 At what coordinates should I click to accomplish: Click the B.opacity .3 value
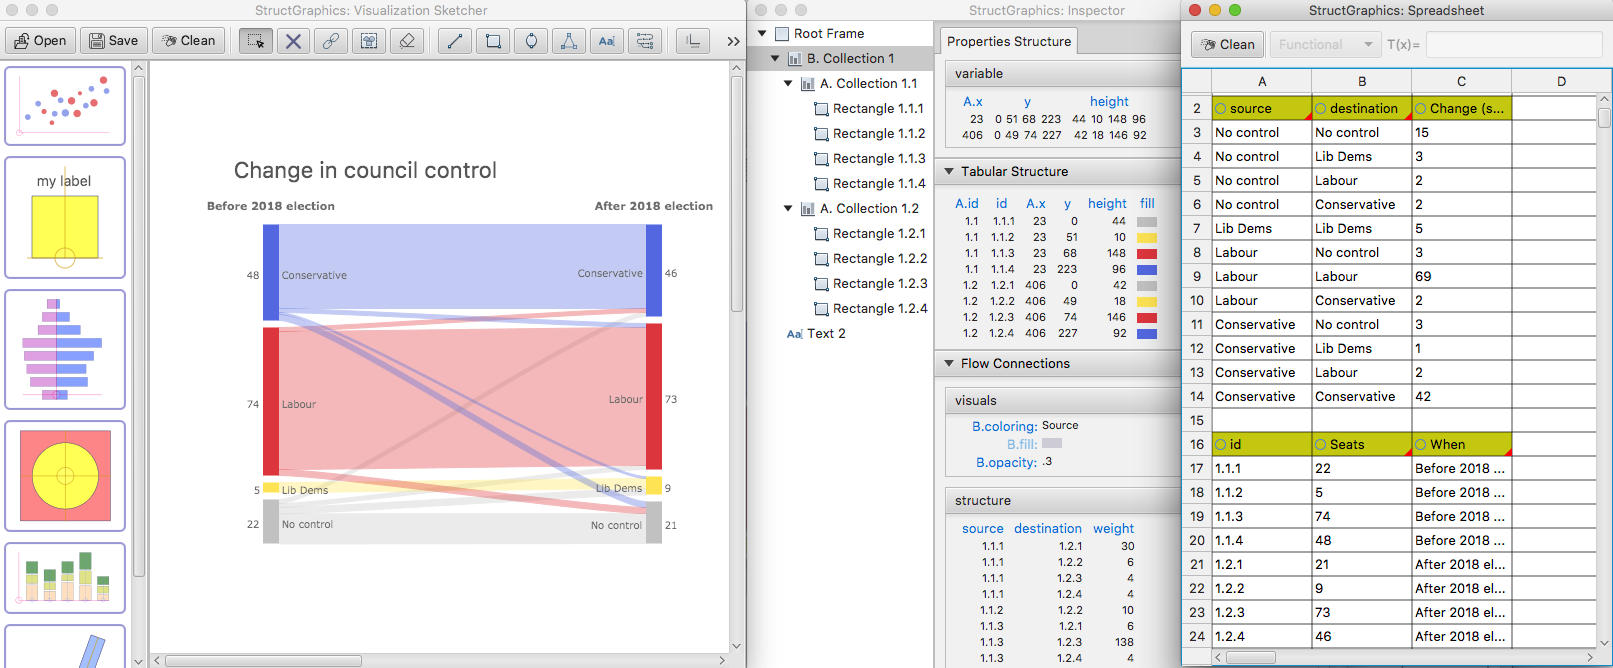[x=1047, y=461]
